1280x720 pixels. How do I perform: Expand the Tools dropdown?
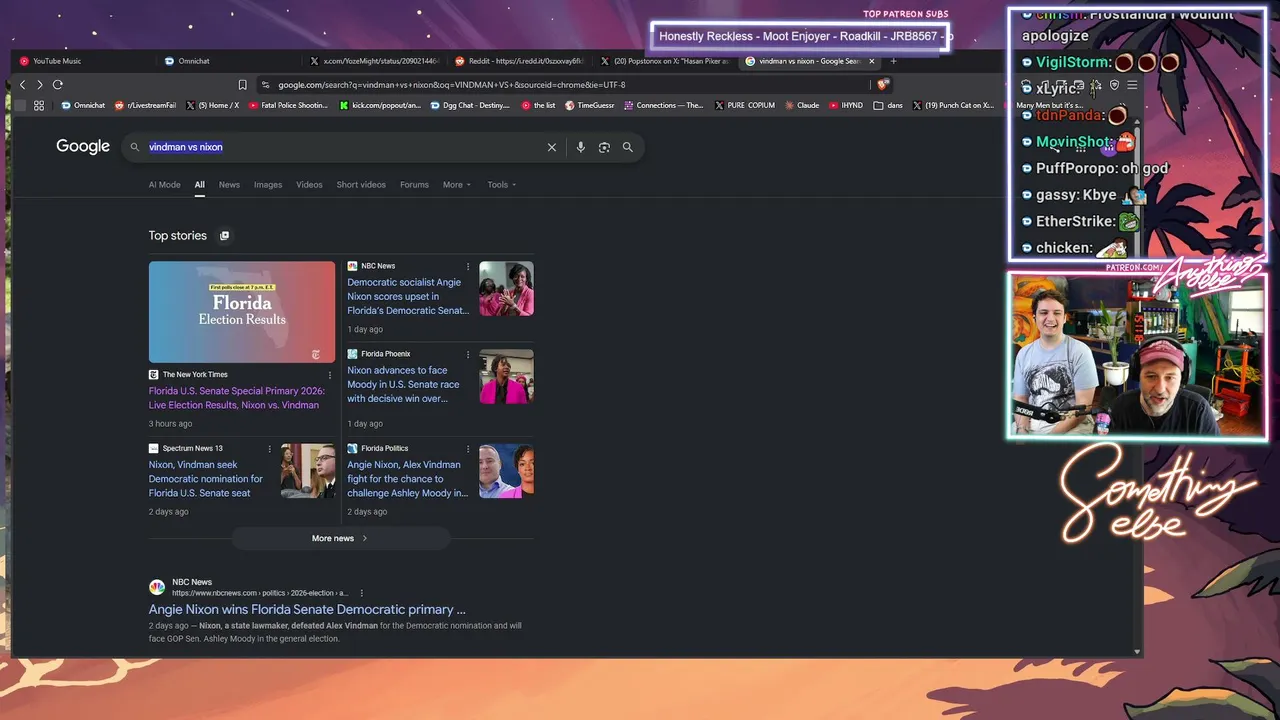pos(502,185)
